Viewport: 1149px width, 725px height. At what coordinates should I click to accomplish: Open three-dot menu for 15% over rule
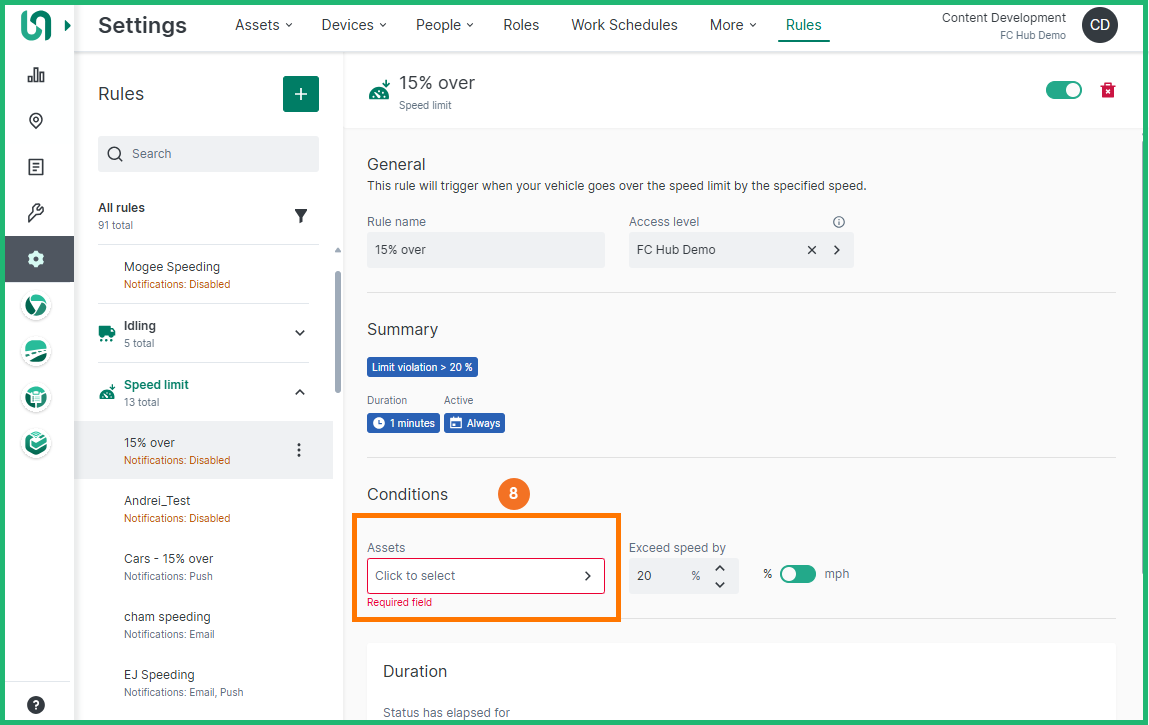tap(298, 451)
